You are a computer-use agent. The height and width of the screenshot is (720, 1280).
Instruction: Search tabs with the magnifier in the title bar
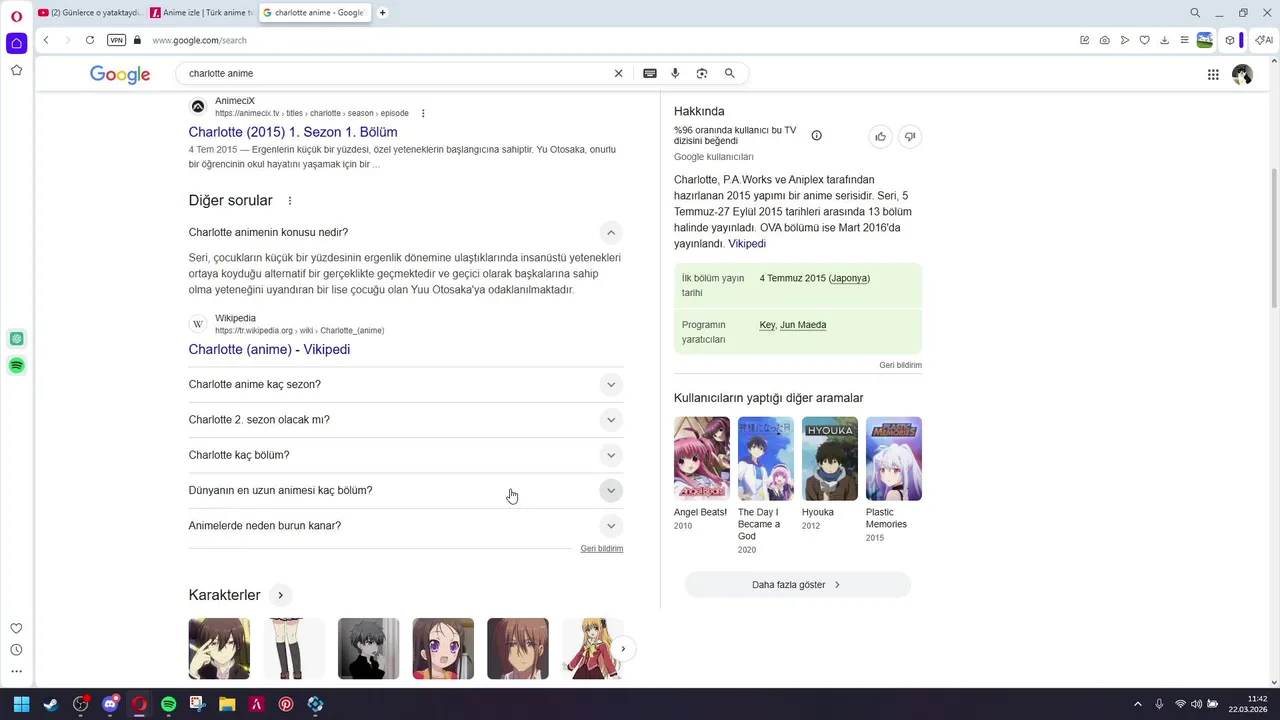pyautogui.click(x=1195, y=13)
